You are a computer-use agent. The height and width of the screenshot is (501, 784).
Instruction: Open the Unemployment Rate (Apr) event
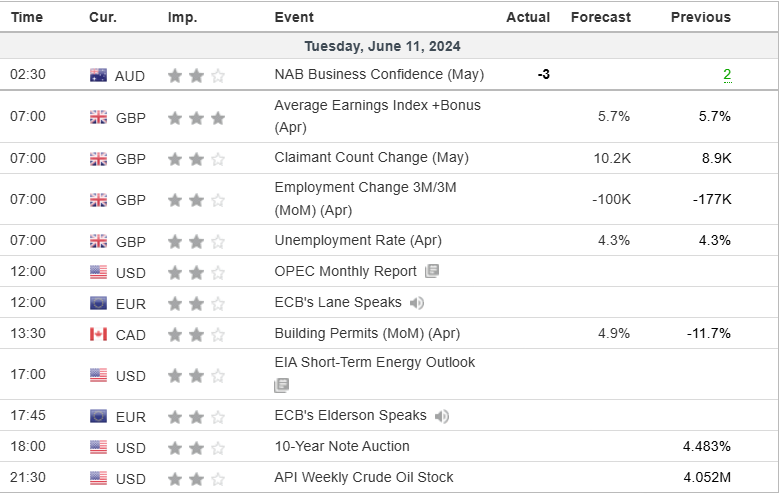pyautogui.click(x=358, y=240)
